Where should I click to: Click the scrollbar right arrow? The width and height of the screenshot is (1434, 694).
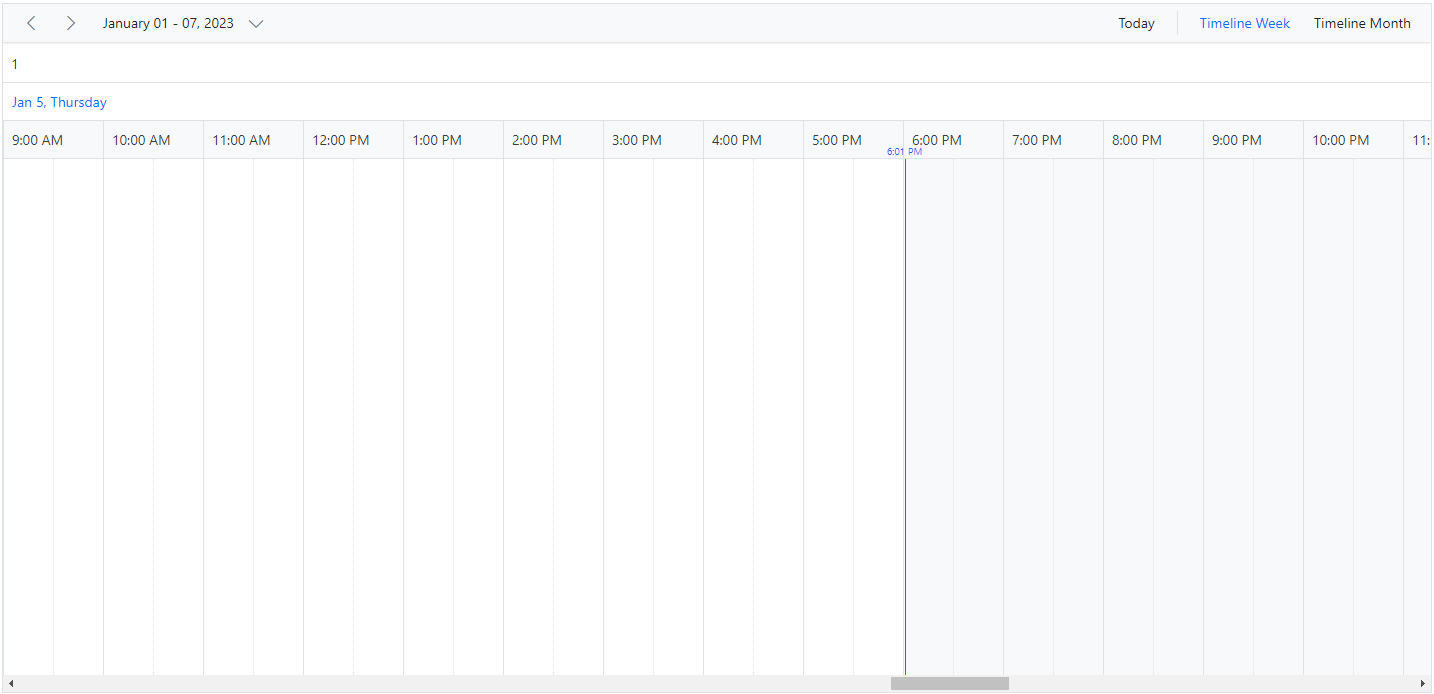click(x=1422, y=684)
